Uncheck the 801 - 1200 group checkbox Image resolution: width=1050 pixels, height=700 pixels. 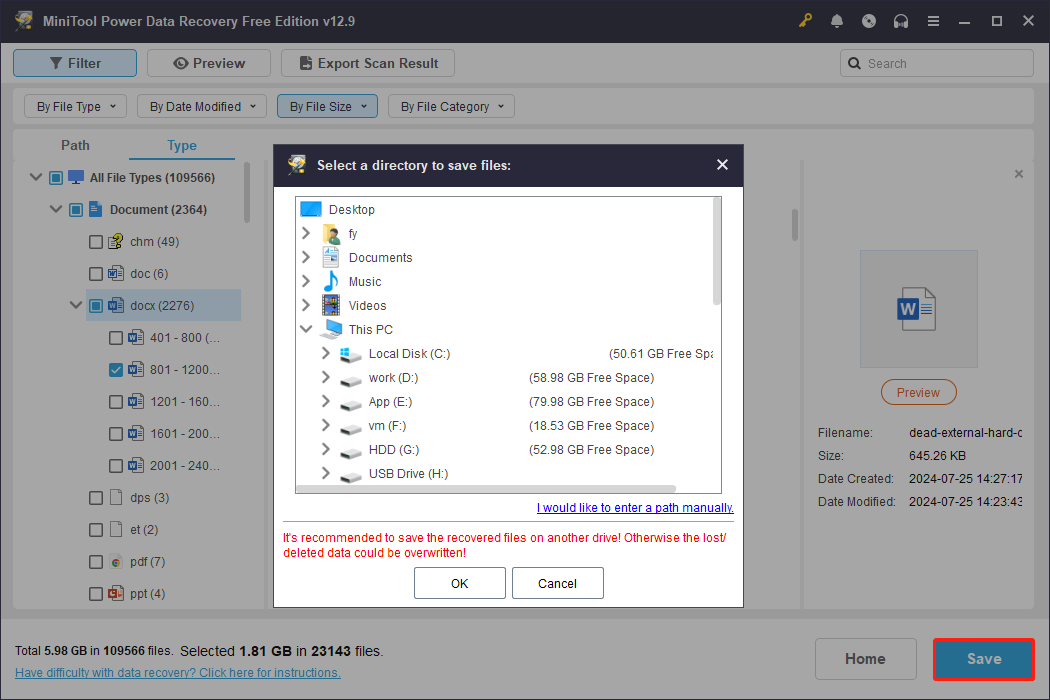coord(116,370)
